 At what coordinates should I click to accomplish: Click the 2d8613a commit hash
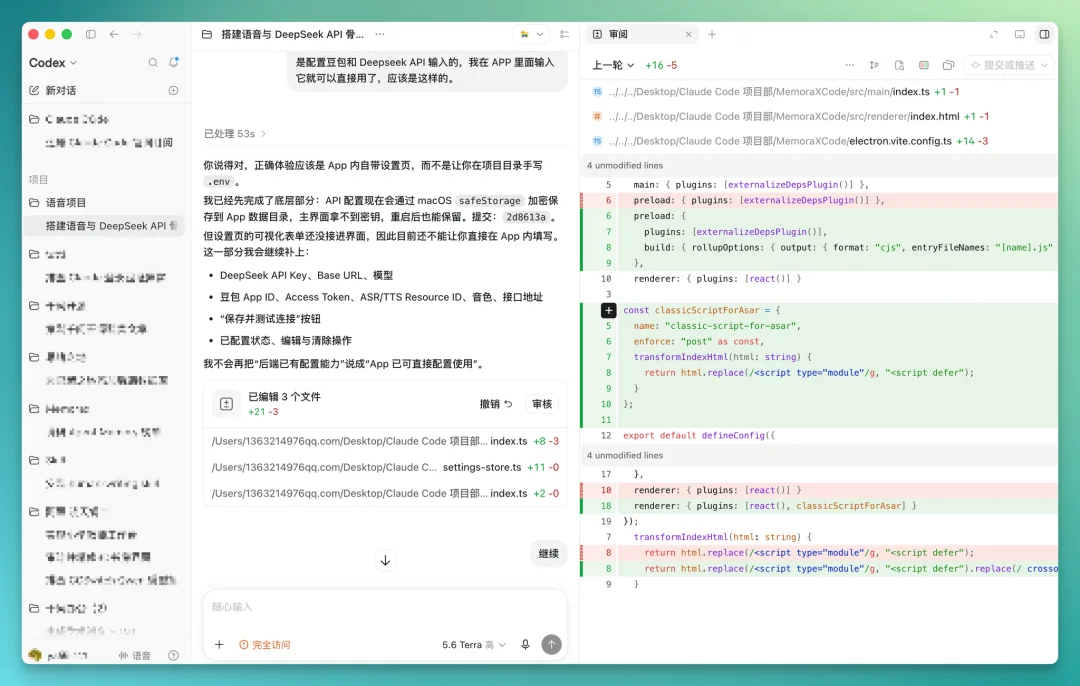pos(526,217)
